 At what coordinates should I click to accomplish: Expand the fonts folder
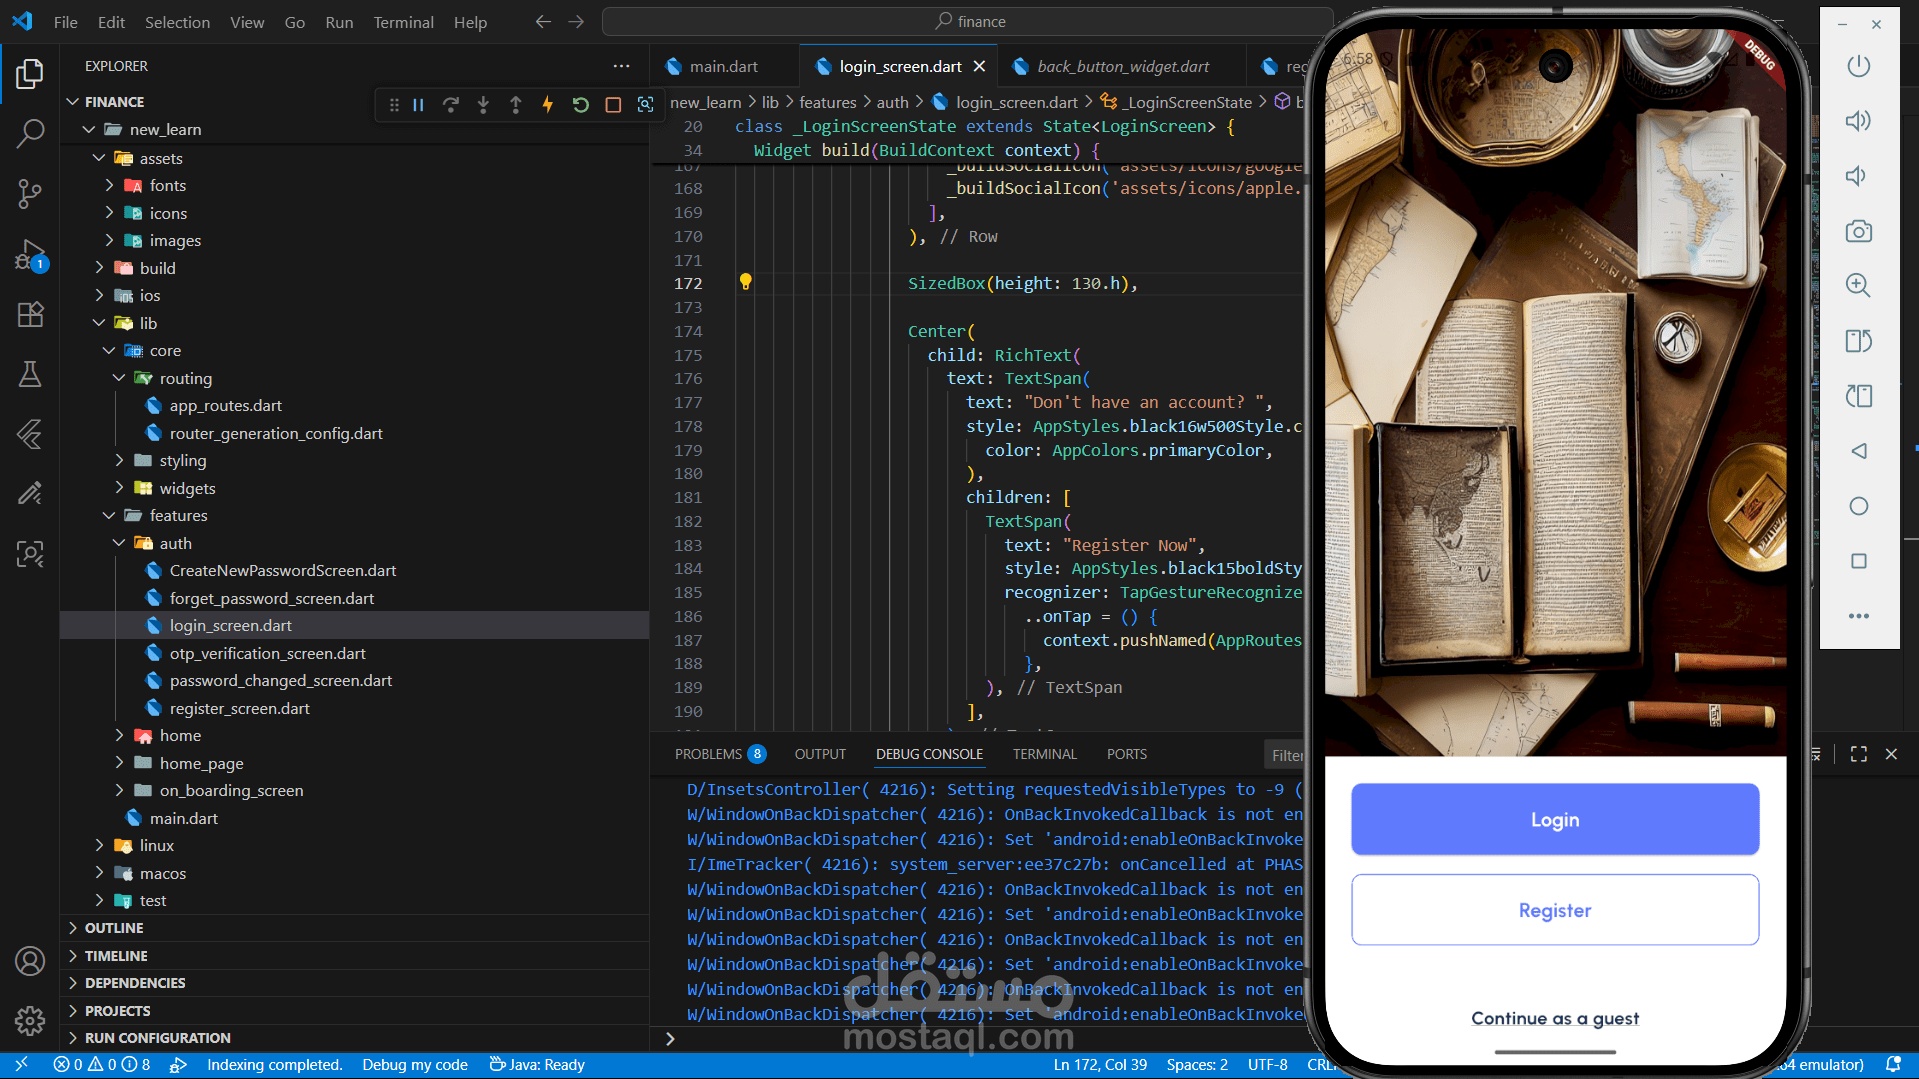click(x=110, y=185)
